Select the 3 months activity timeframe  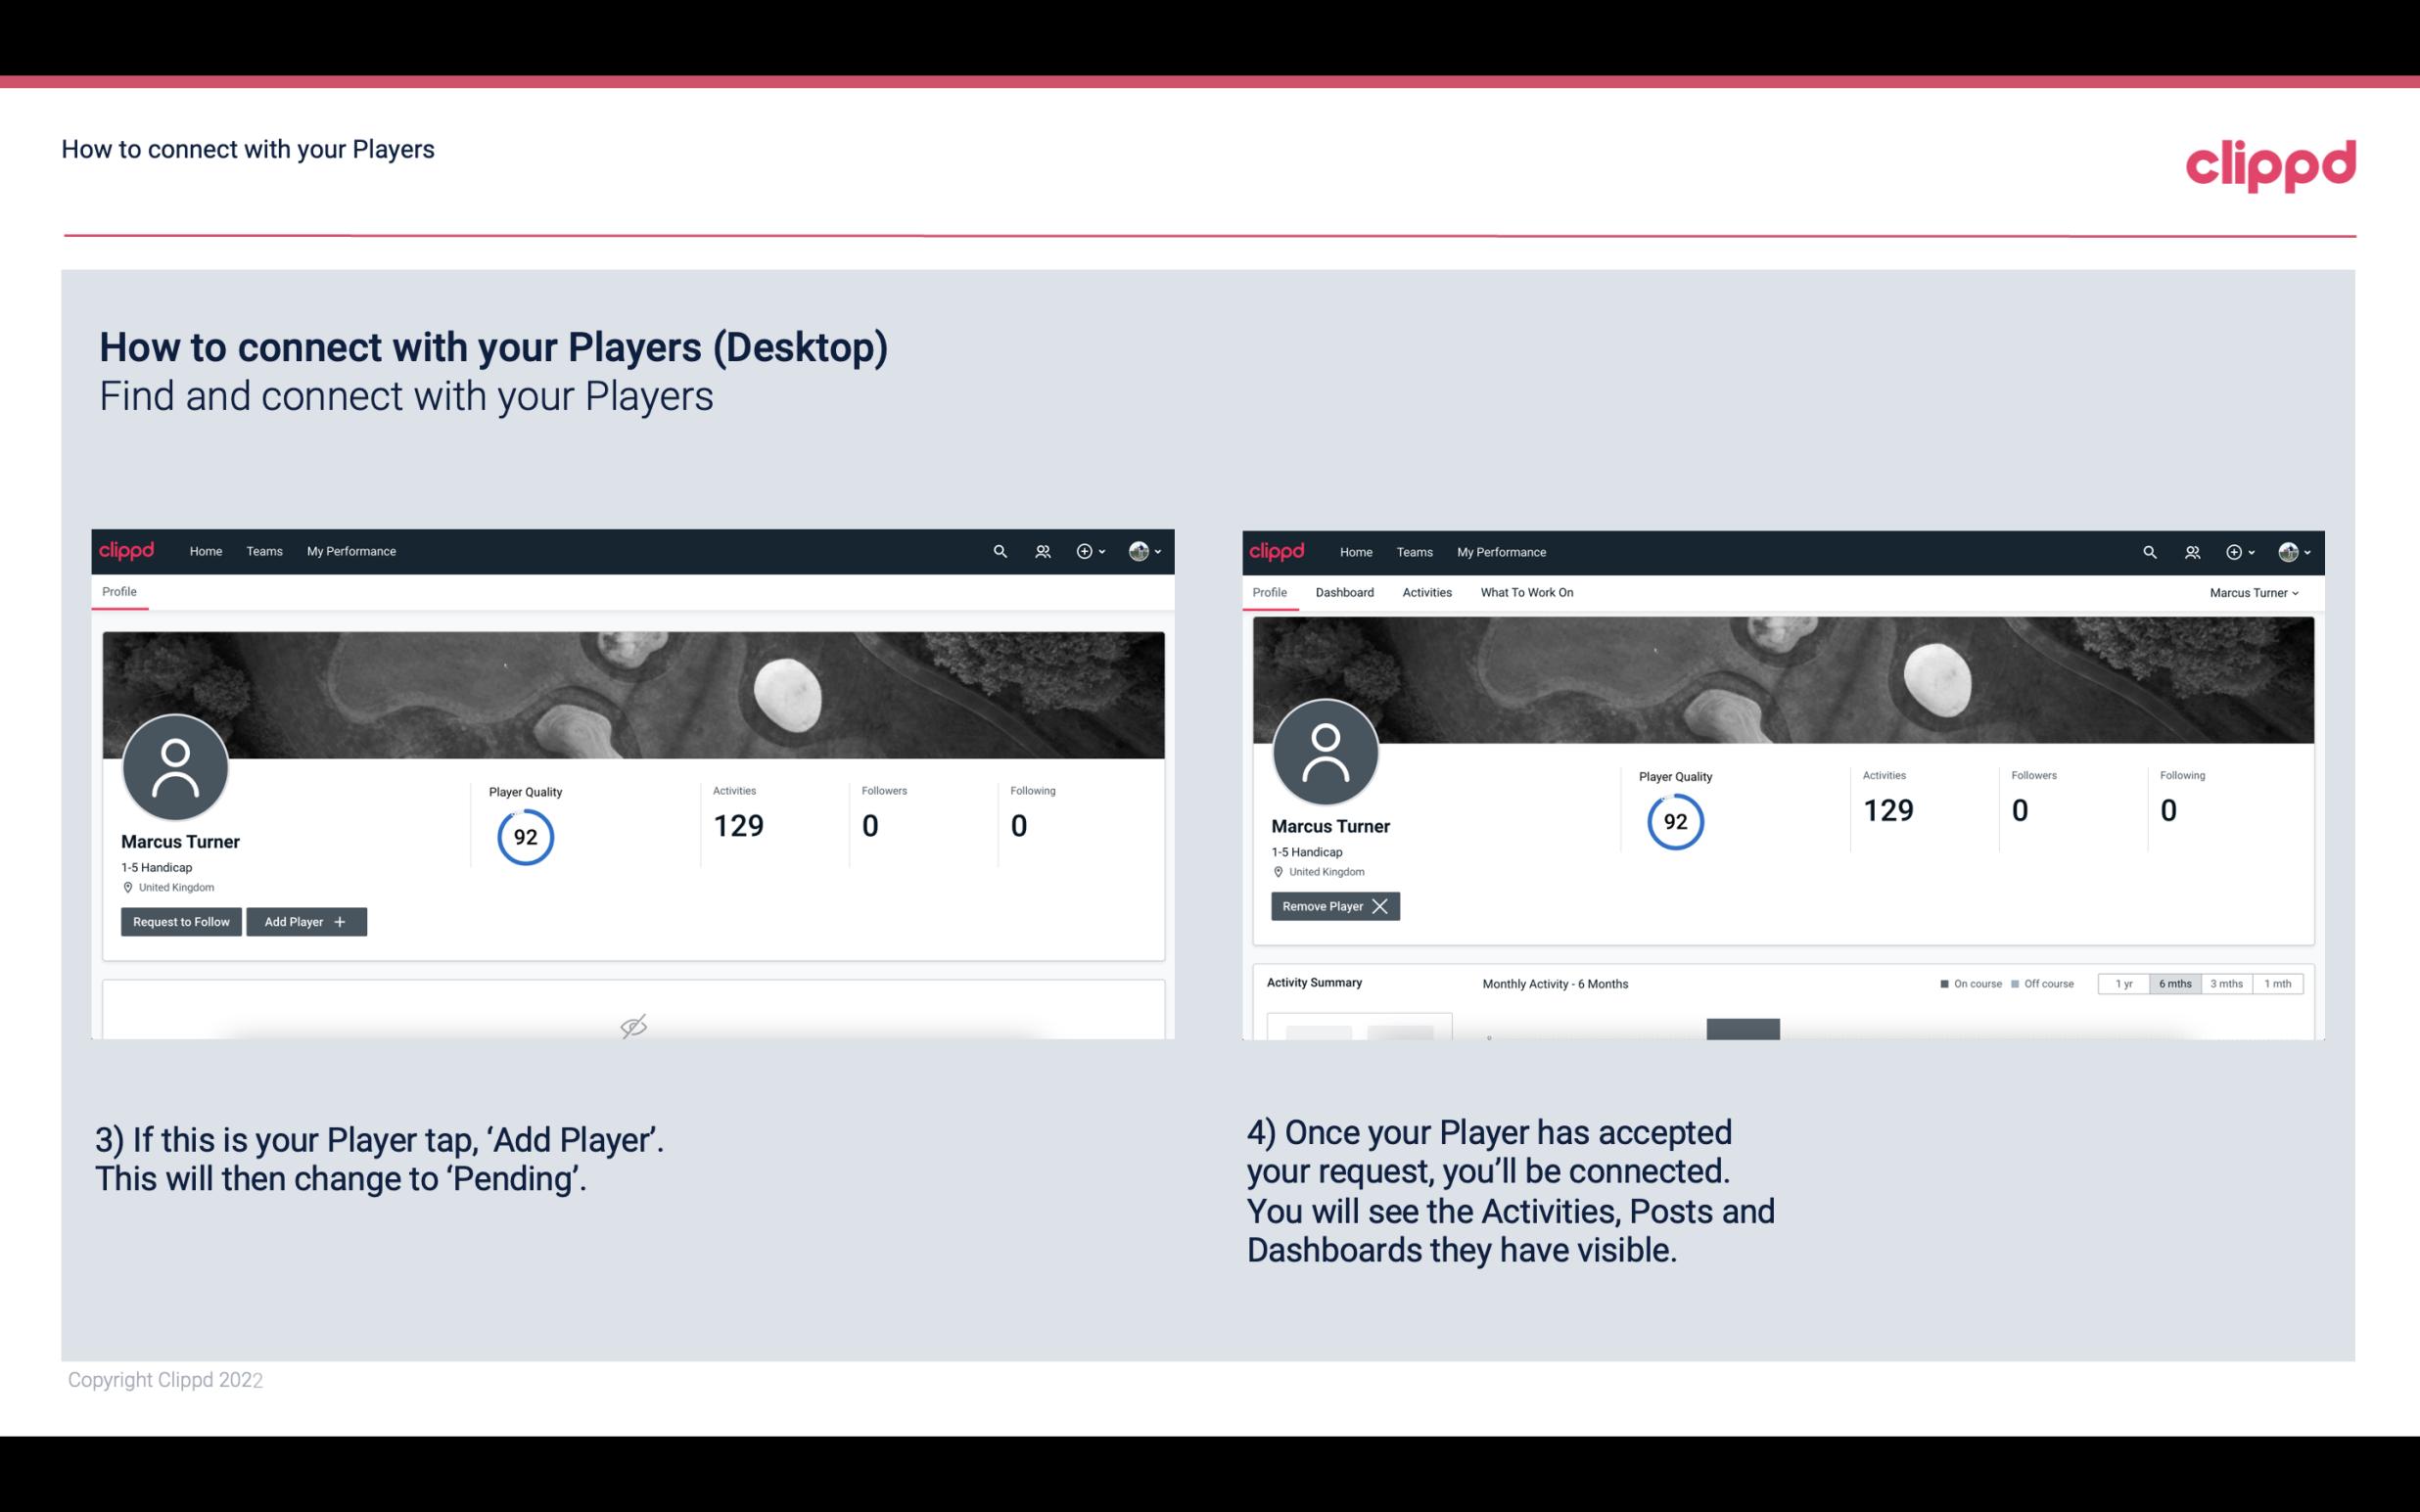(x=2226, y=983)
